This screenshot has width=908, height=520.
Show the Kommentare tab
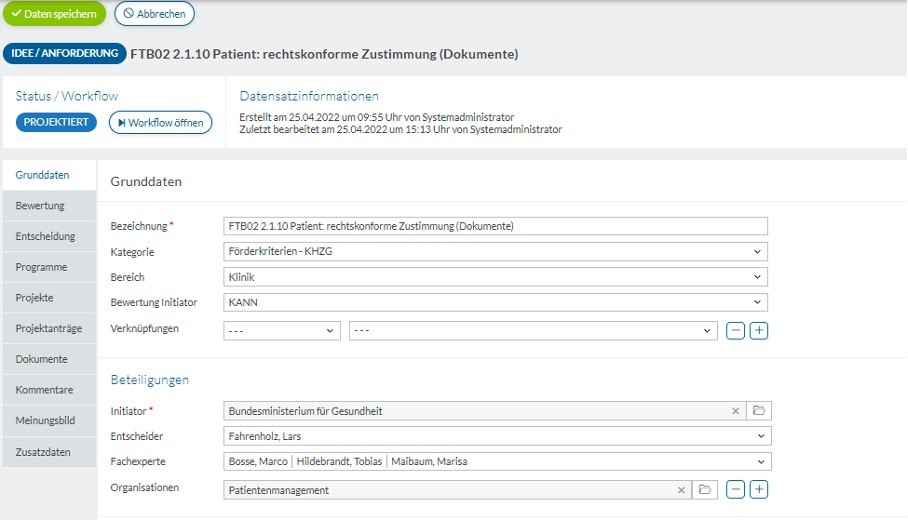[x=49, y=390]
